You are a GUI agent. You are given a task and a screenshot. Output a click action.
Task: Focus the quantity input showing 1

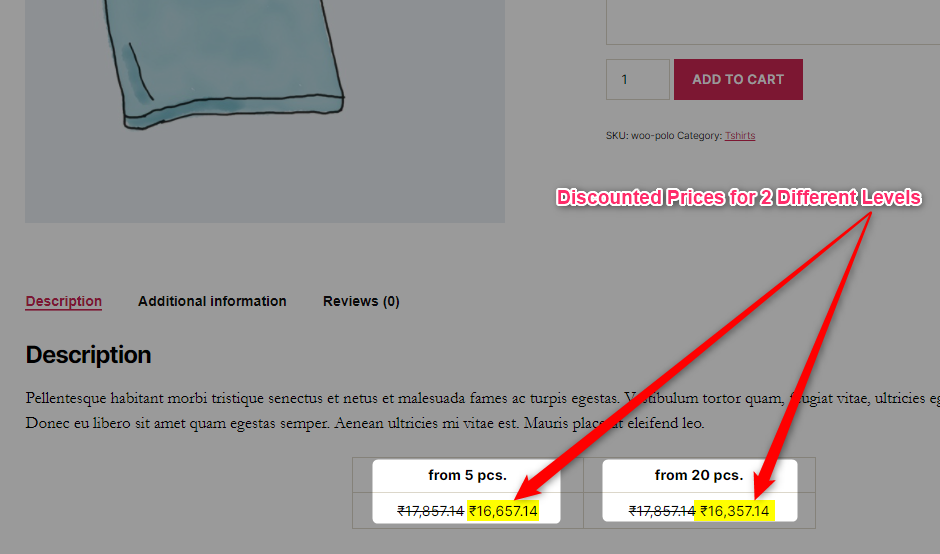pyautogui.click(x=637, y=79)
